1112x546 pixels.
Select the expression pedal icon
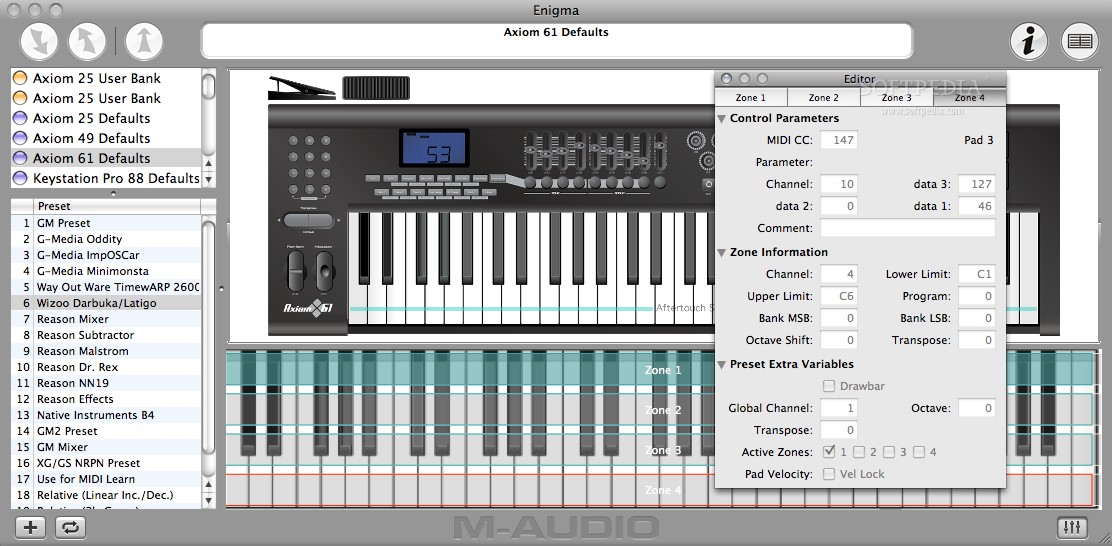pyautogui.click(x=301, y=88)
